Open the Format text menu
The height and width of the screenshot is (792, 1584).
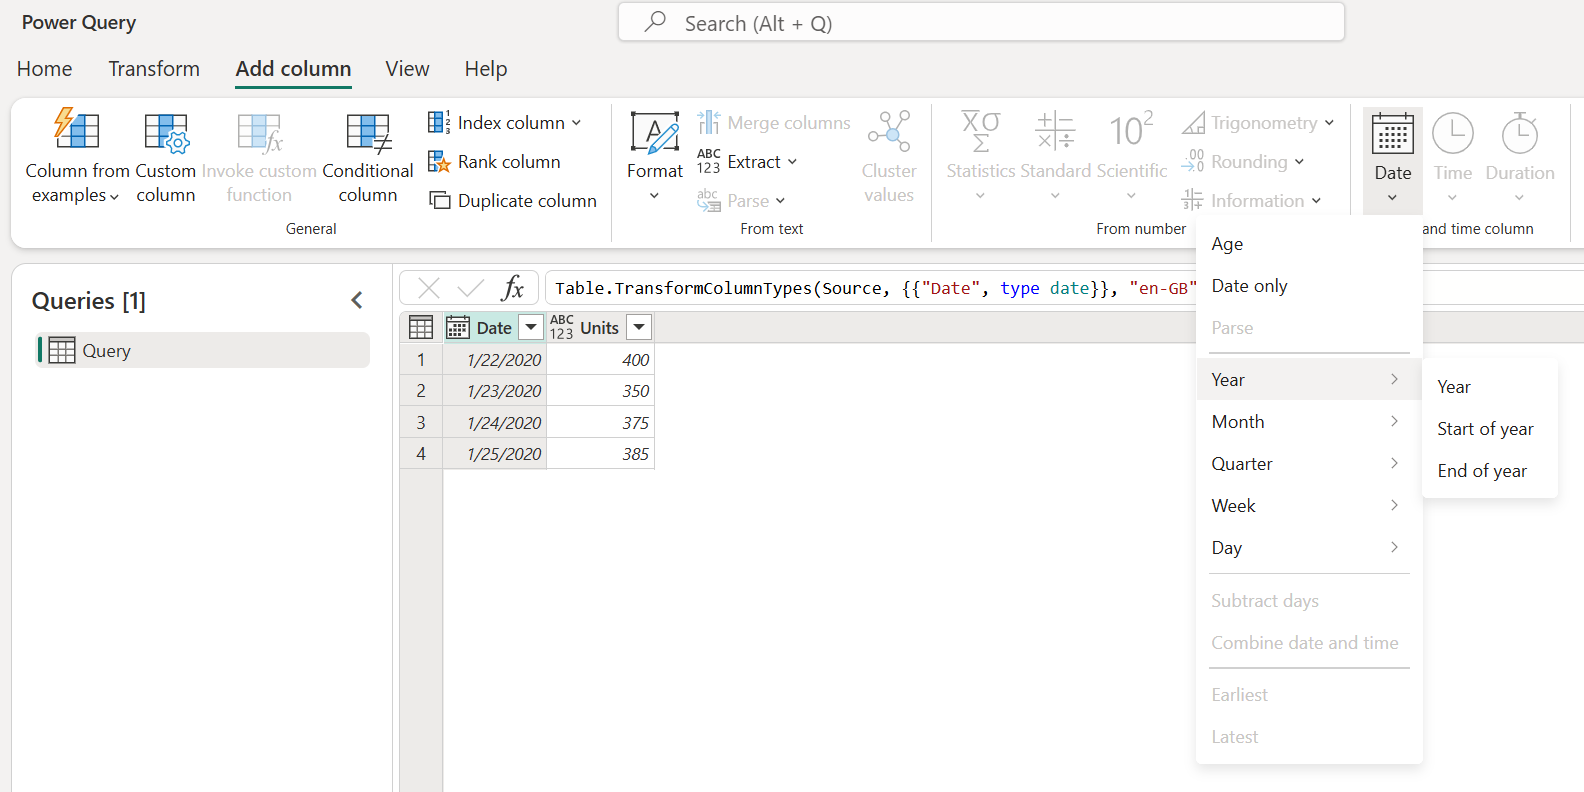pyautogui.click(x=655, y=156)
